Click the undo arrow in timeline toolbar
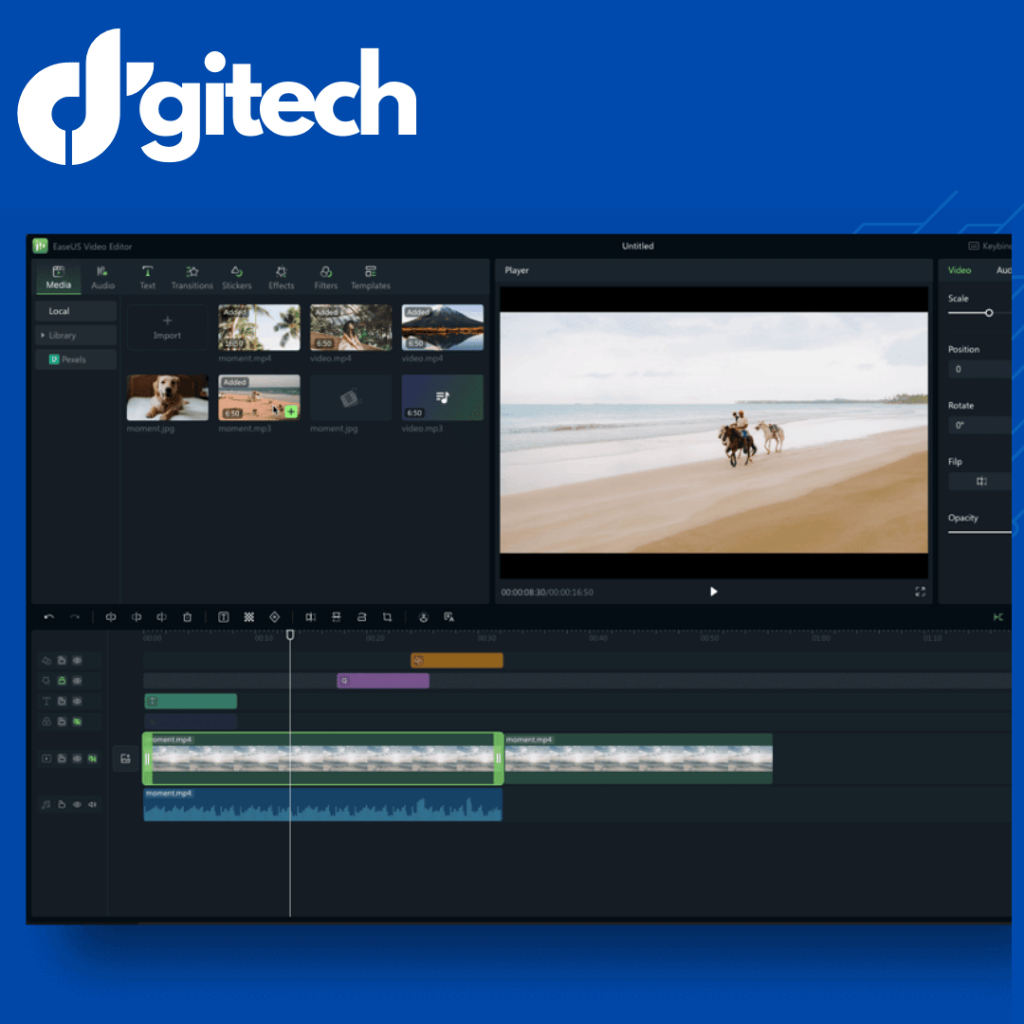 pos(49,617)
